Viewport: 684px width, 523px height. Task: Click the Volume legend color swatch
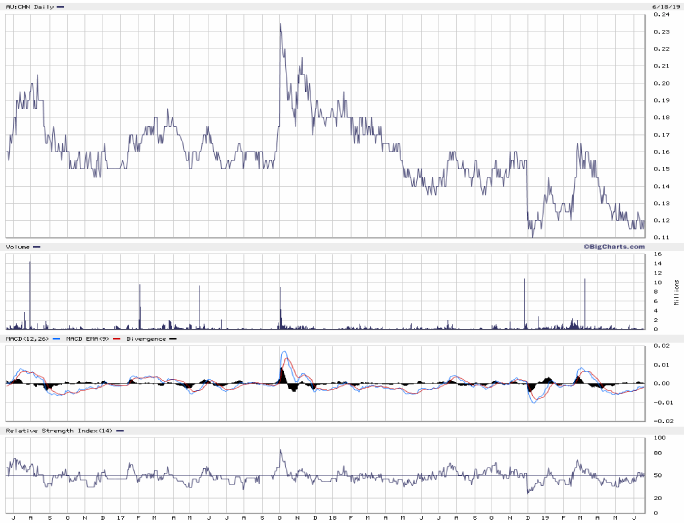click(x=37, y=246)
